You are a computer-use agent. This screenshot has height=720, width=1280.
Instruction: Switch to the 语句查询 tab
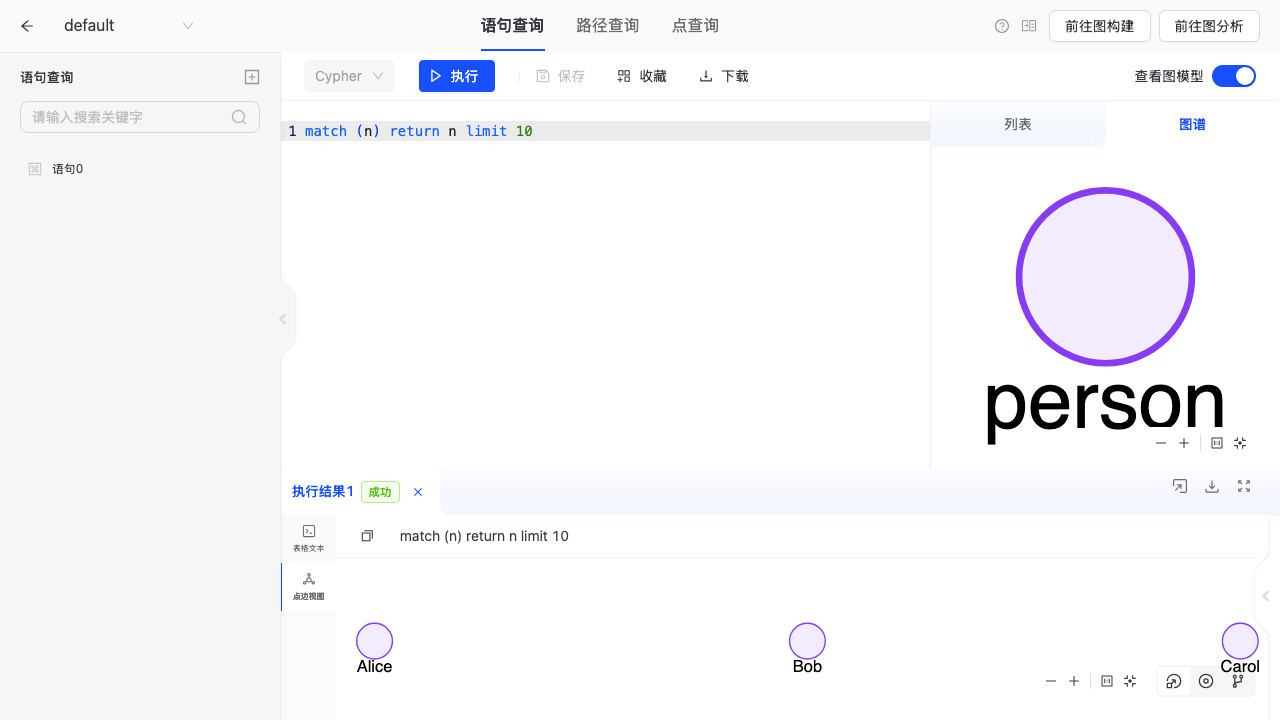[x=512, y=26]
